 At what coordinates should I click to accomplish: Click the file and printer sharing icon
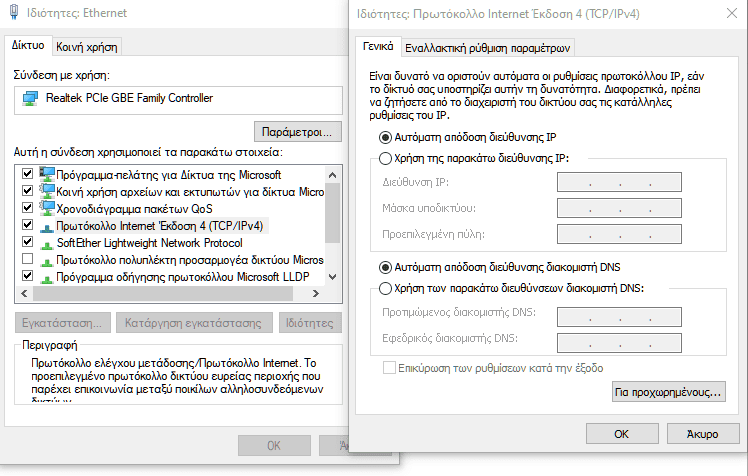point(47,192)
